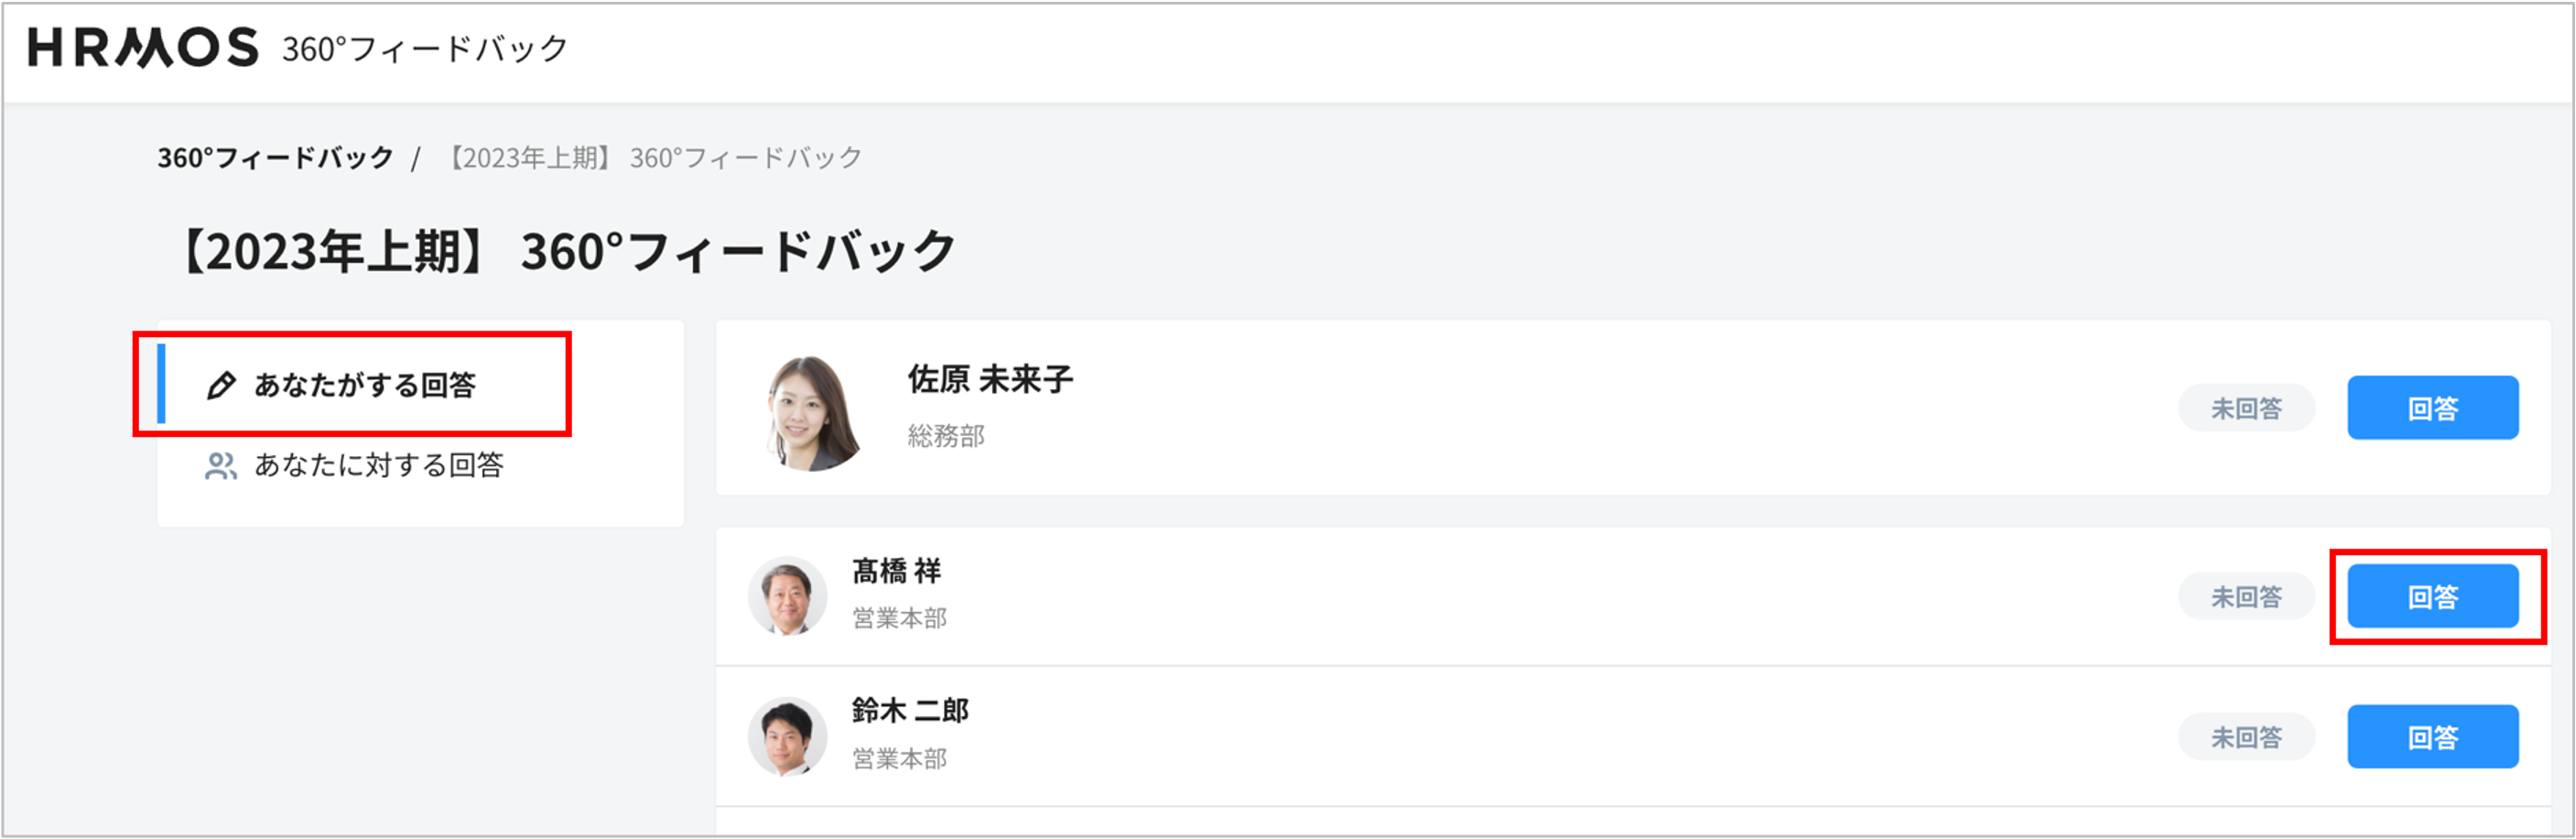Screen dimensions: 2576x839
Task: Click the 未回答 status badge for 佐原 未来子
Action: click(x=2246, y=408)
